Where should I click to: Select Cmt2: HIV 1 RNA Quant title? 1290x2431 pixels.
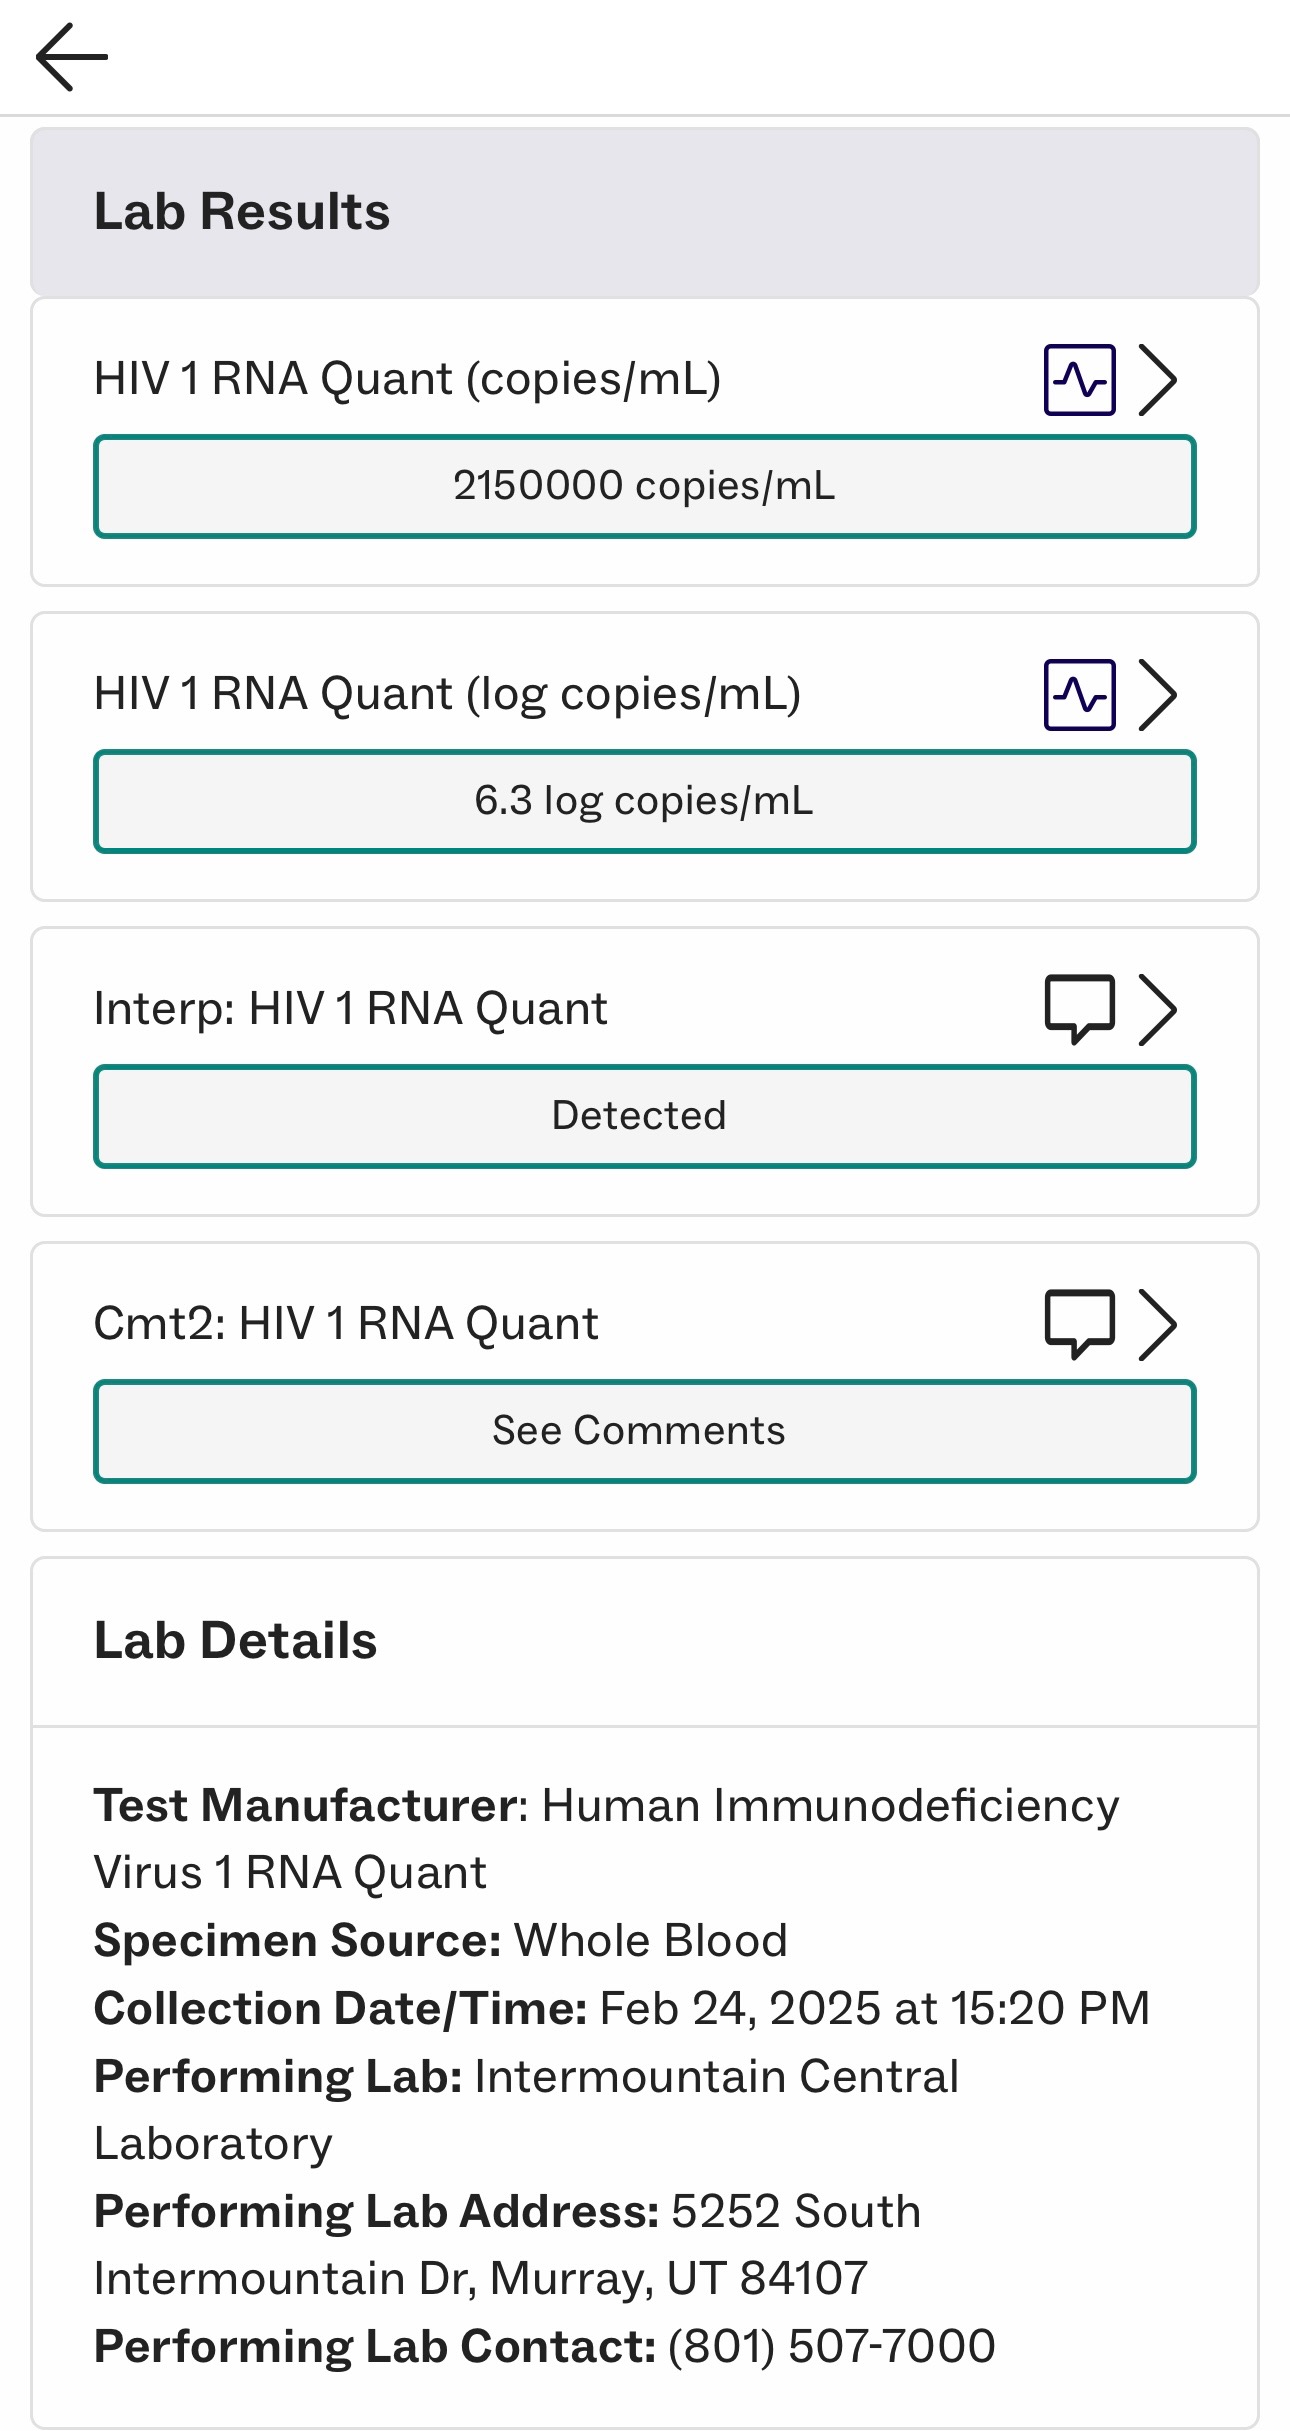click(345, 1324)
